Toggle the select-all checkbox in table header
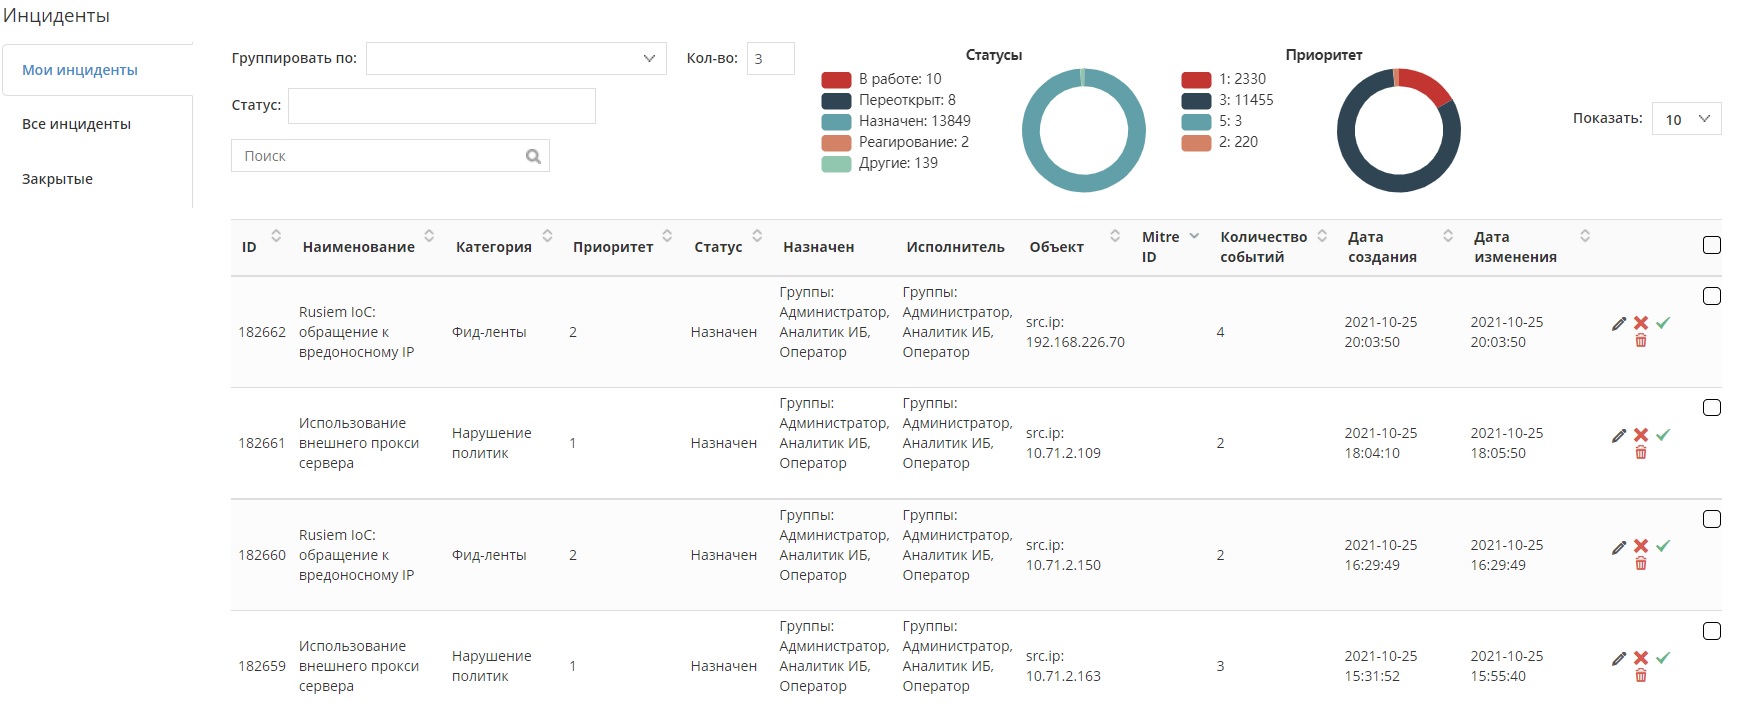1758x713 pixels. tap(1711, 245)
